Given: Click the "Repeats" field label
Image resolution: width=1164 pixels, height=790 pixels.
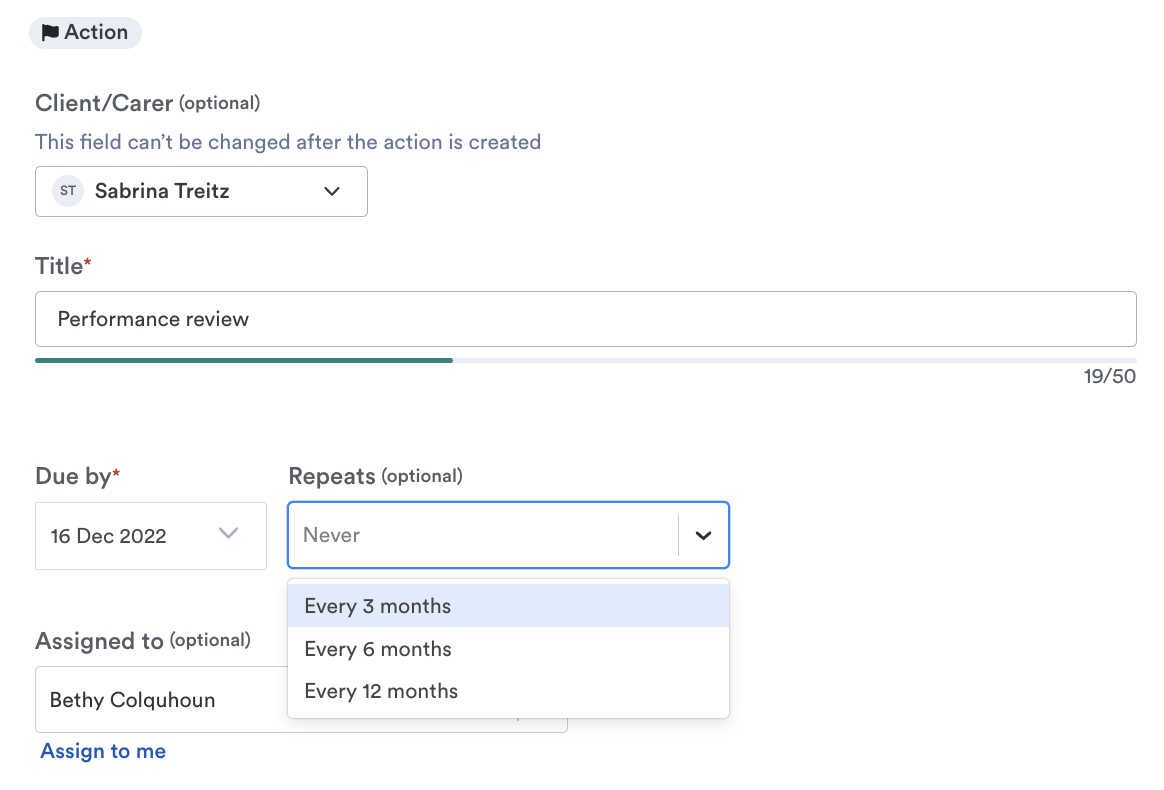Looking at the screenshot, I should coord(332,476).
